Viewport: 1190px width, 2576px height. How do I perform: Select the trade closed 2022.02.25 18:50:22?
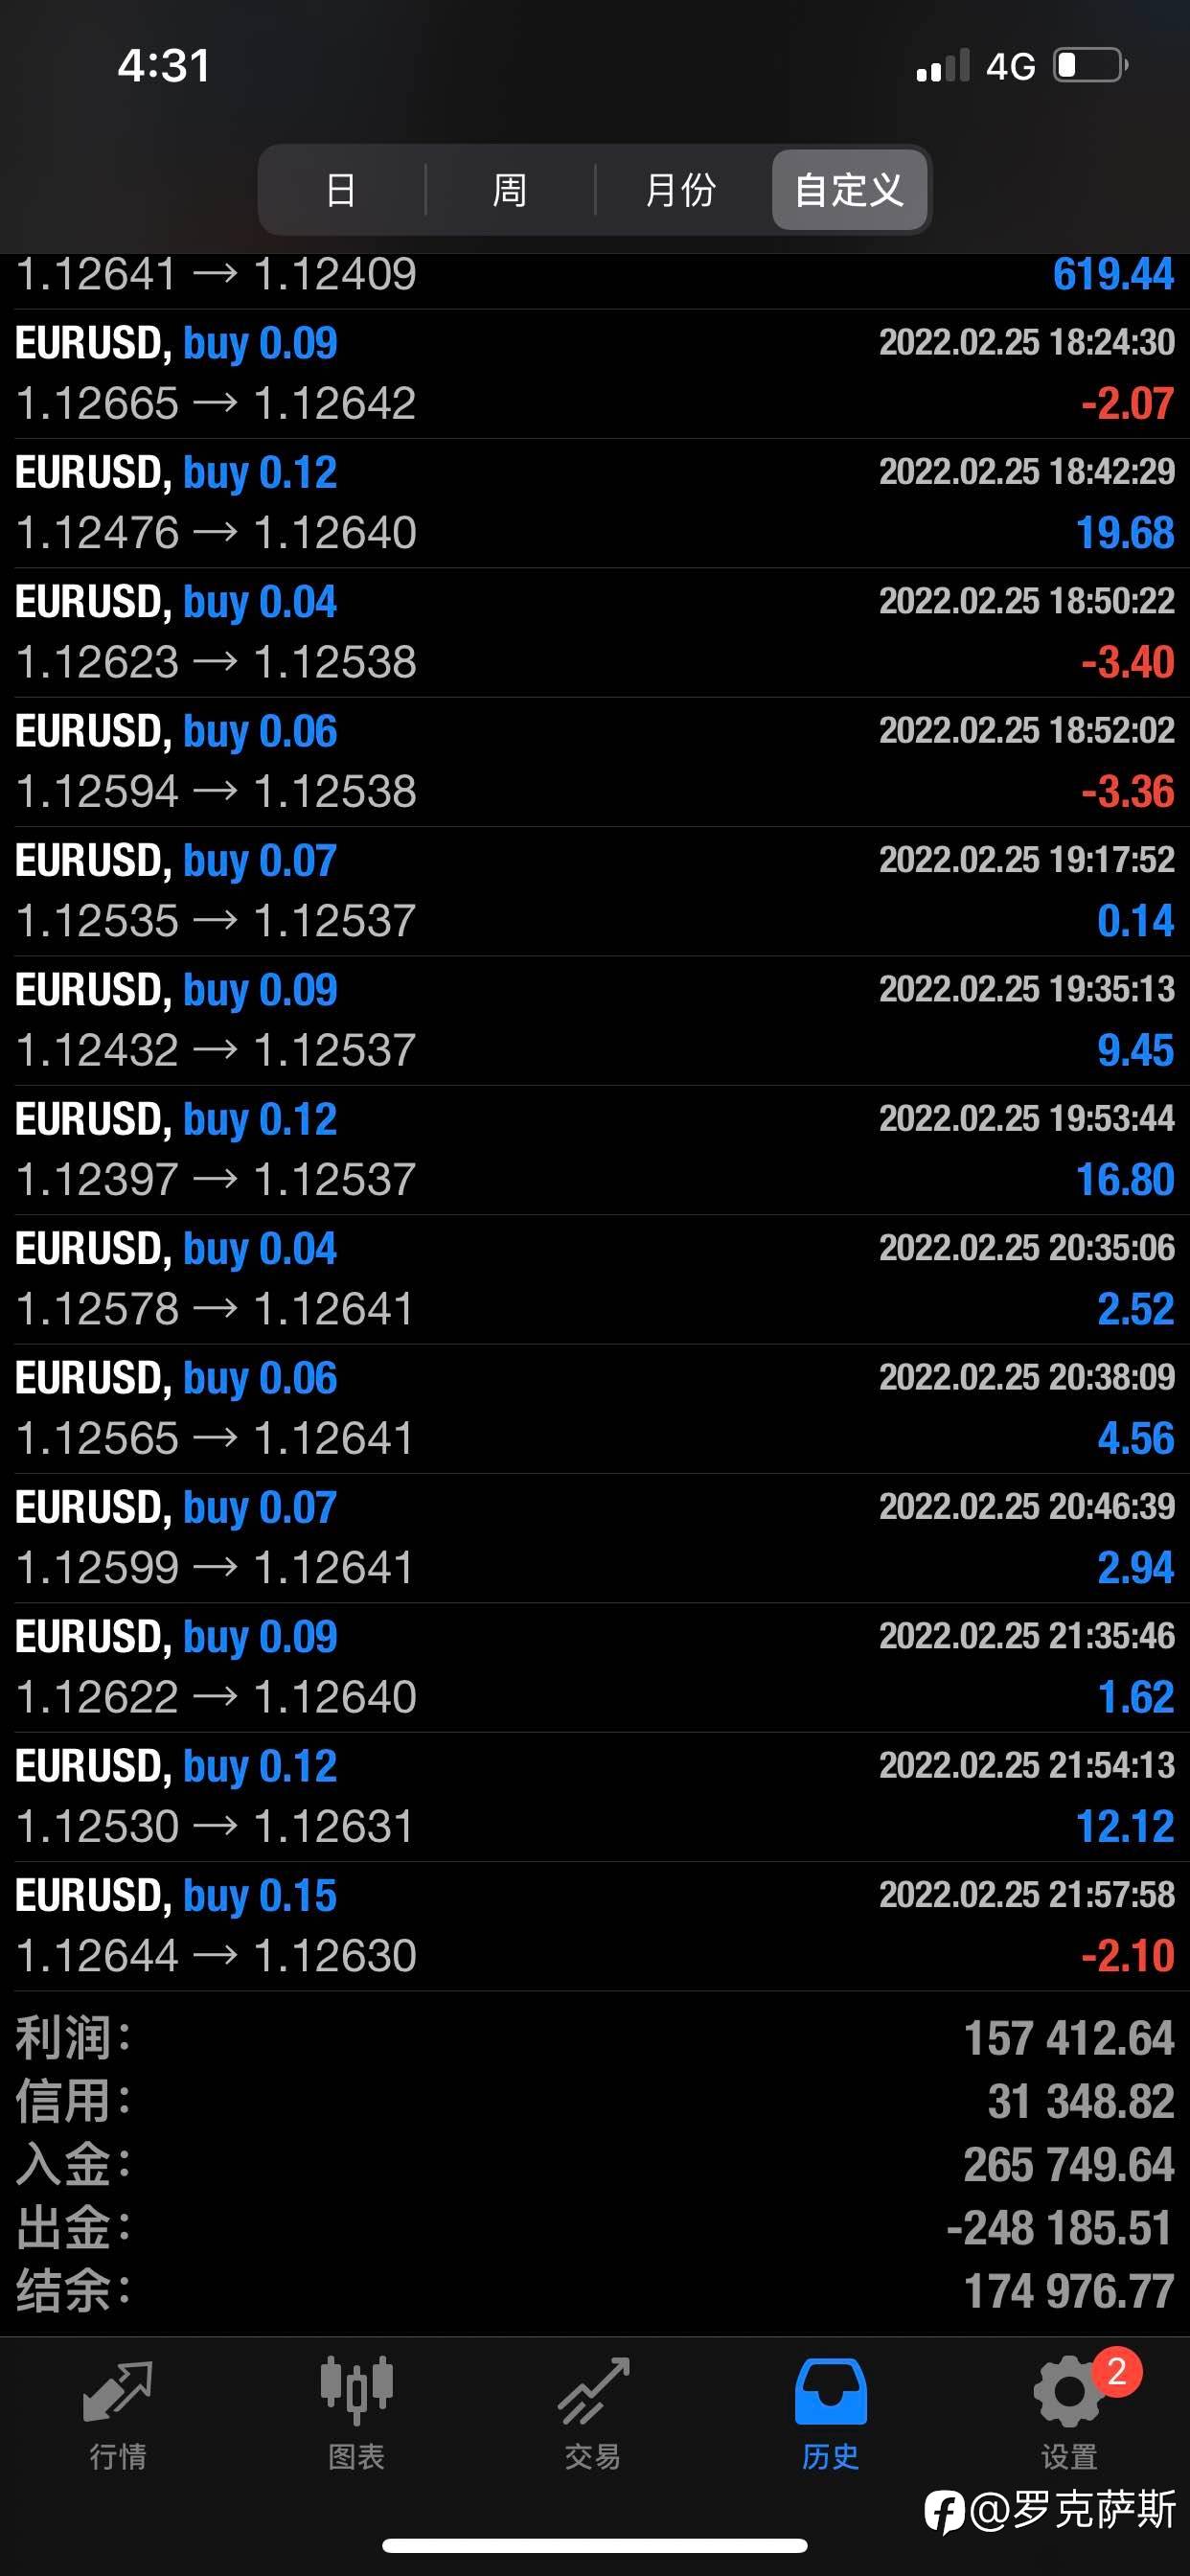[595, 632]
